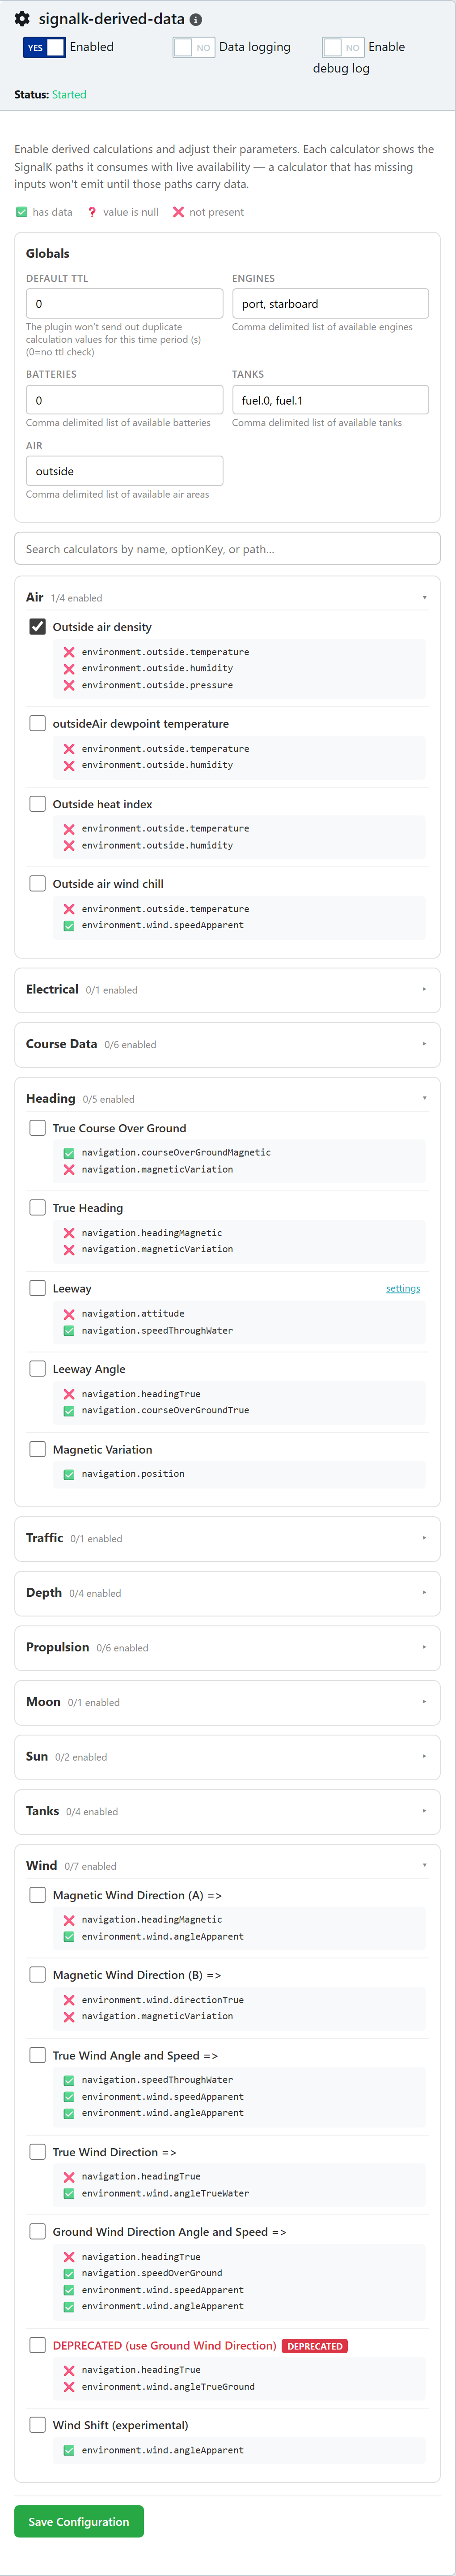
Task: Check True Course Over Ground
Action: pos(37,1127)
